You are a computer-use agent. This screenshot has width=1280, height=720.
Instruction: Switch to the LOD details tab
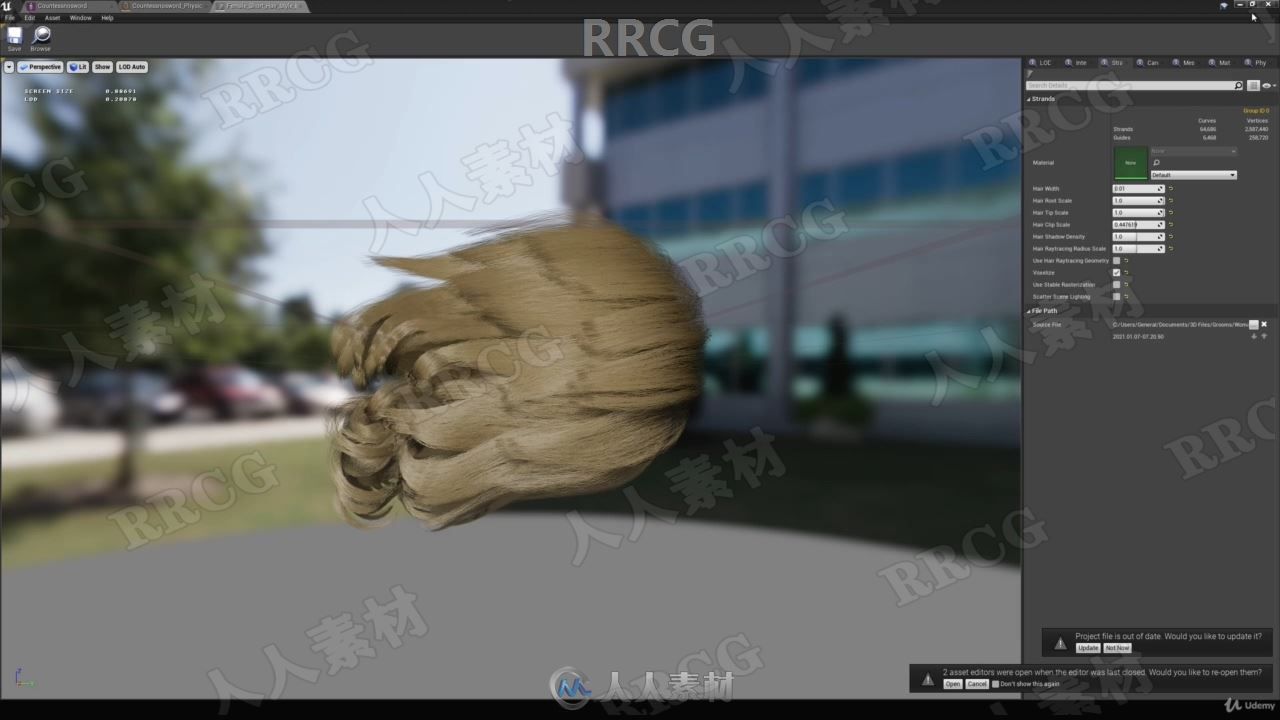(1041, 63)
